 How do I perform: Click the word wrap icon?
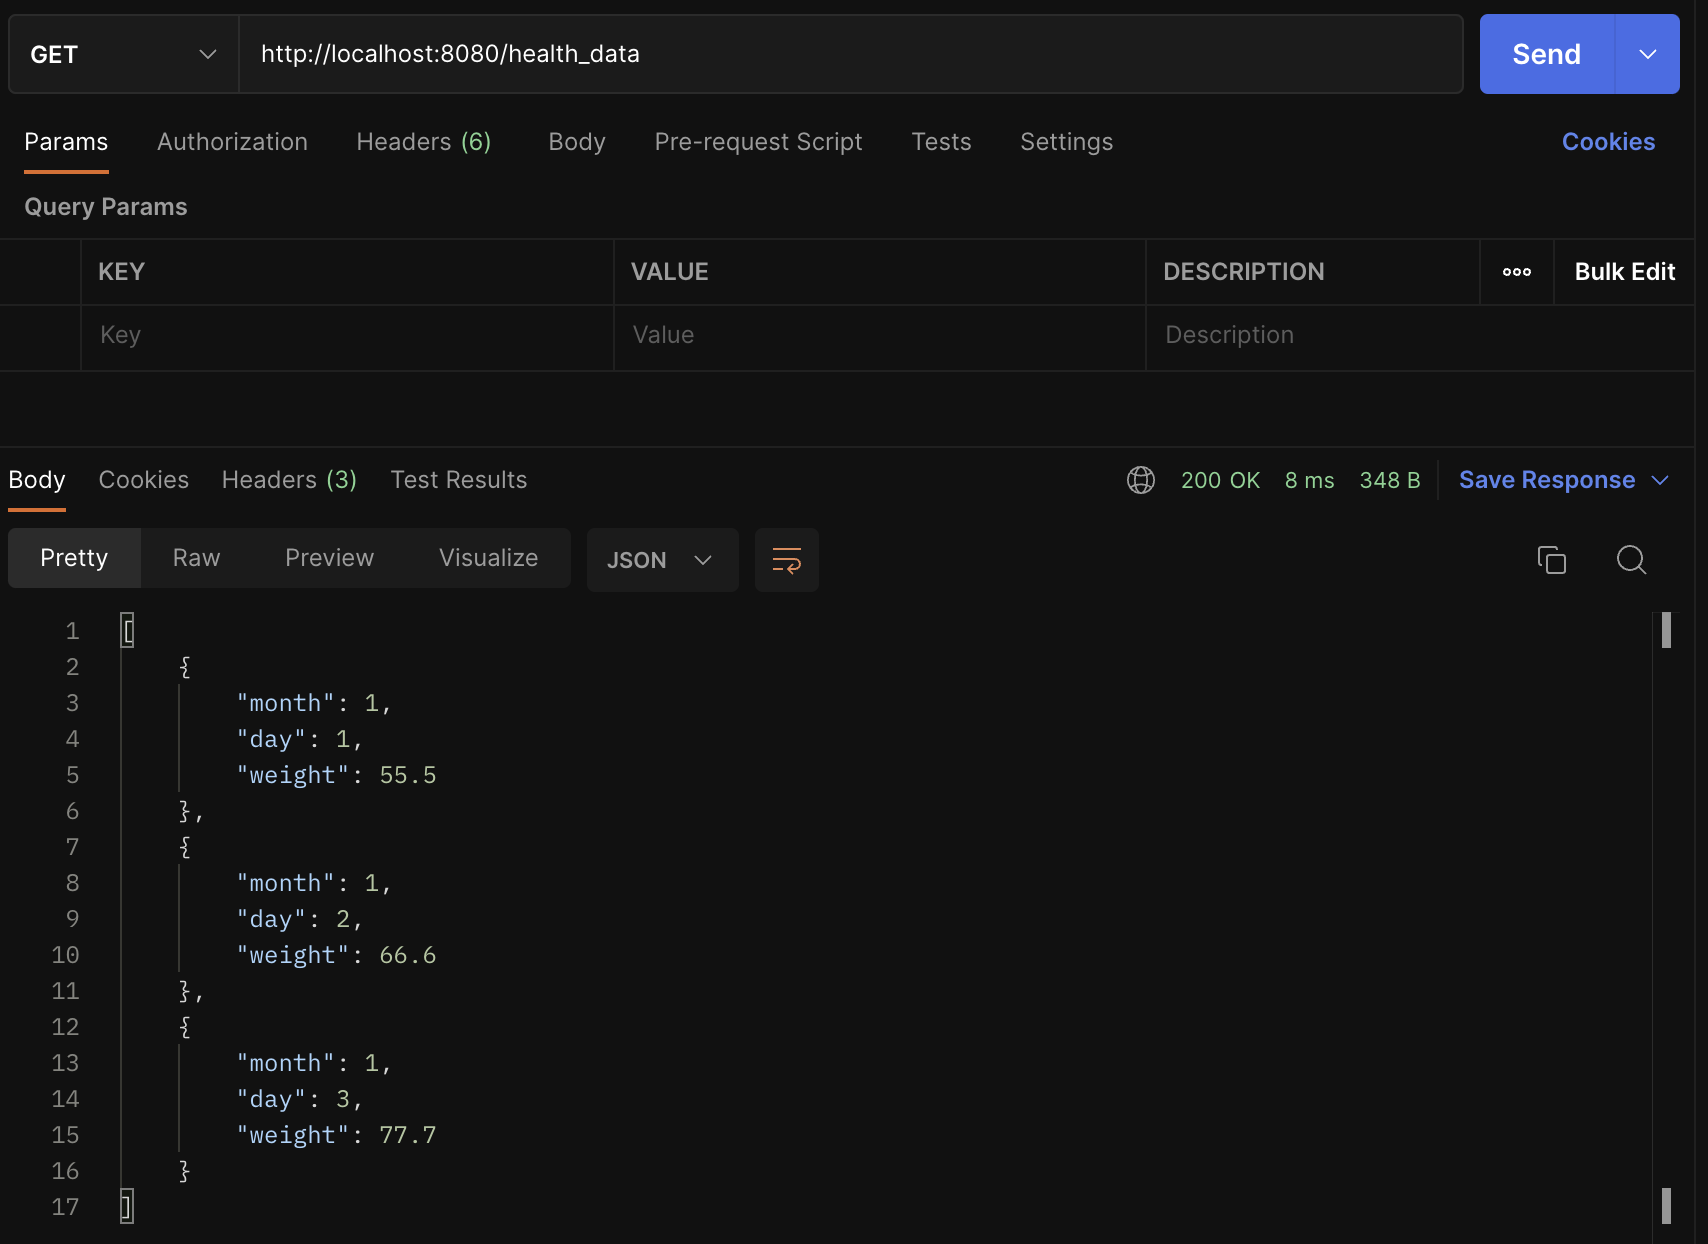(x=787, y=560)
